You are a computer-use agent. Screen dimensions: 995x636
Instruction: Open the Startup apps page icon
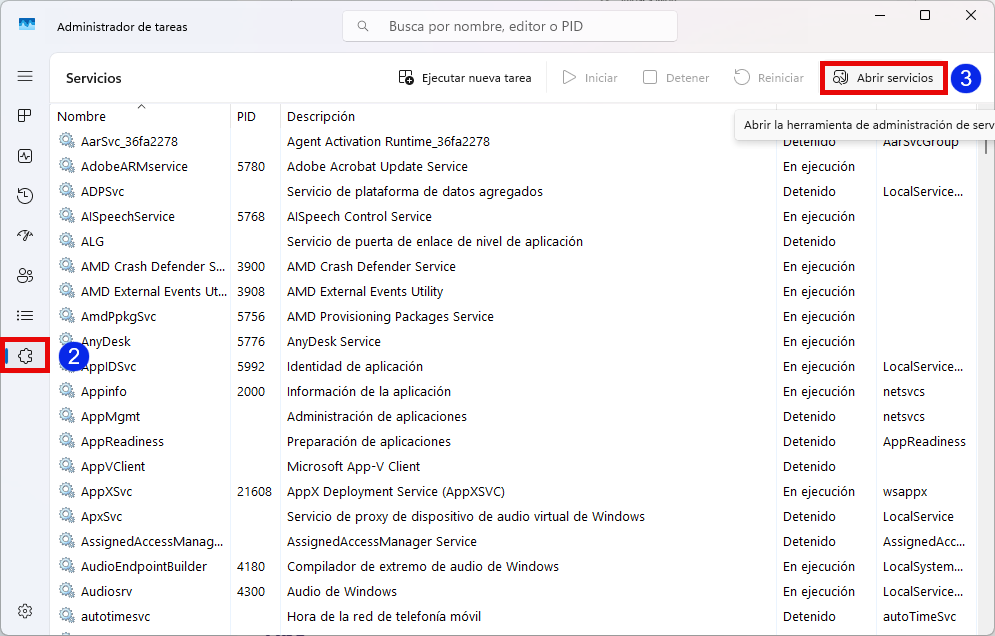25,235
